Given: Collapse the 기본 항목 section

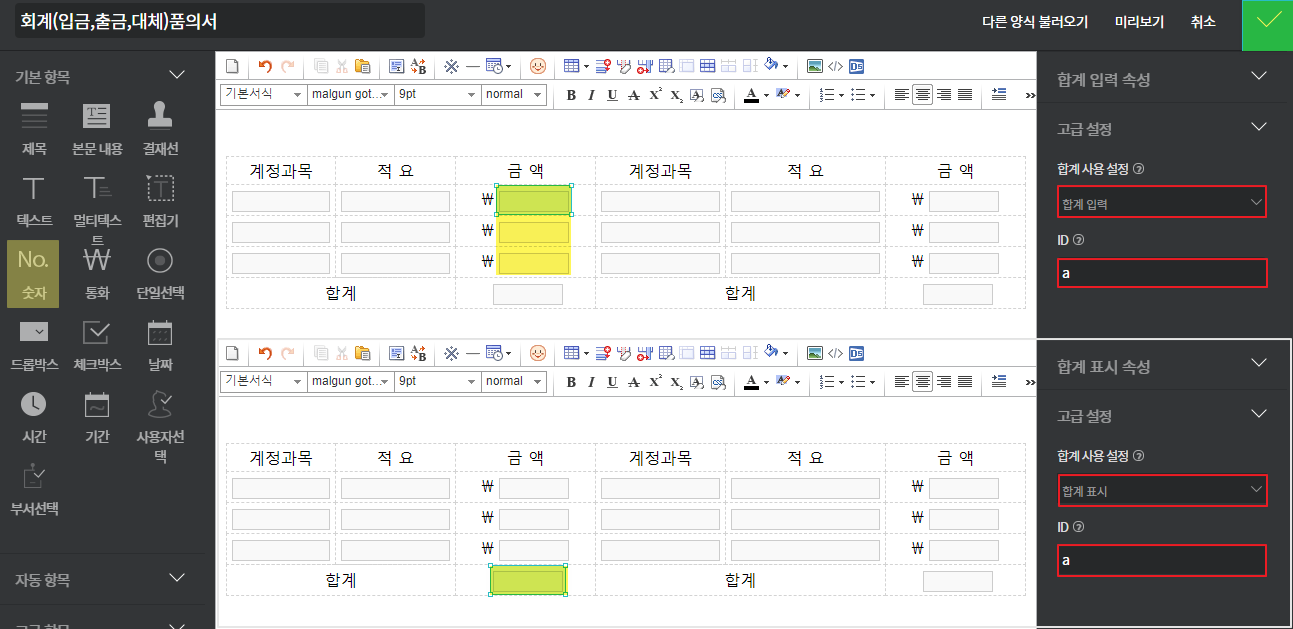Looking at the screenshot, I should [x=177, y=75].
